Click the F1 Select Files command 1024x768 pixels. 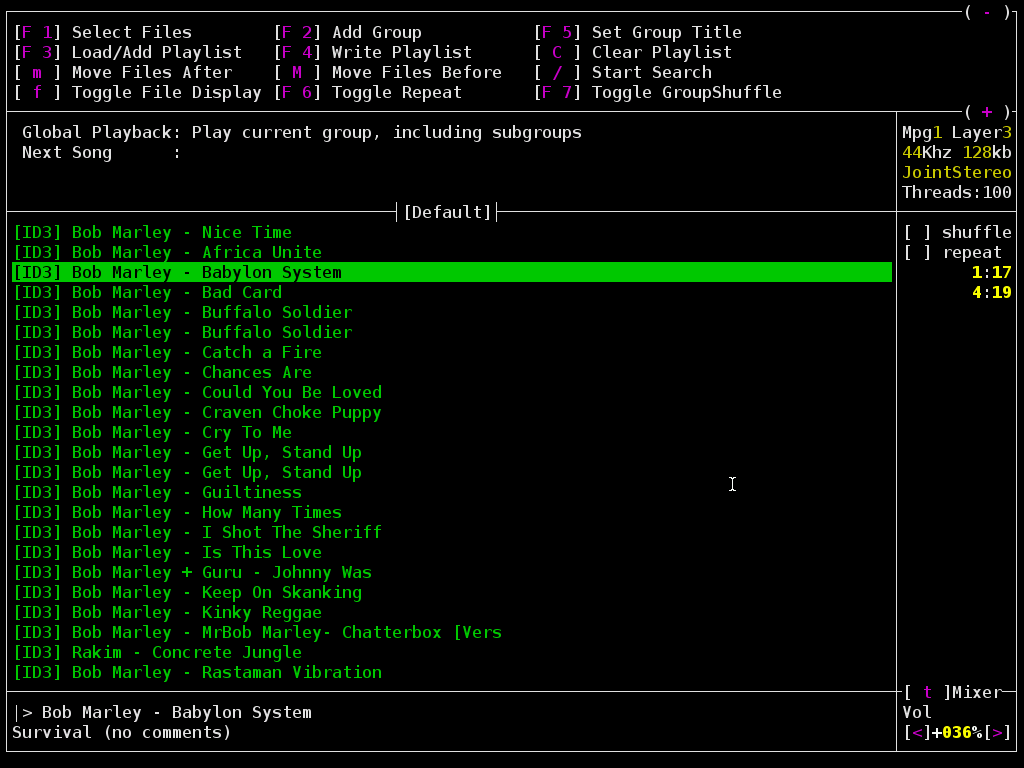coord(103,32)
